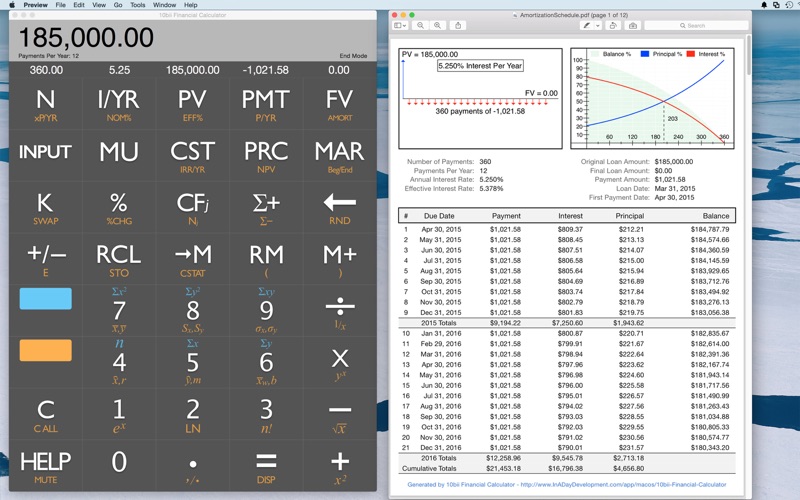Open the File menu

coord(61,5)
